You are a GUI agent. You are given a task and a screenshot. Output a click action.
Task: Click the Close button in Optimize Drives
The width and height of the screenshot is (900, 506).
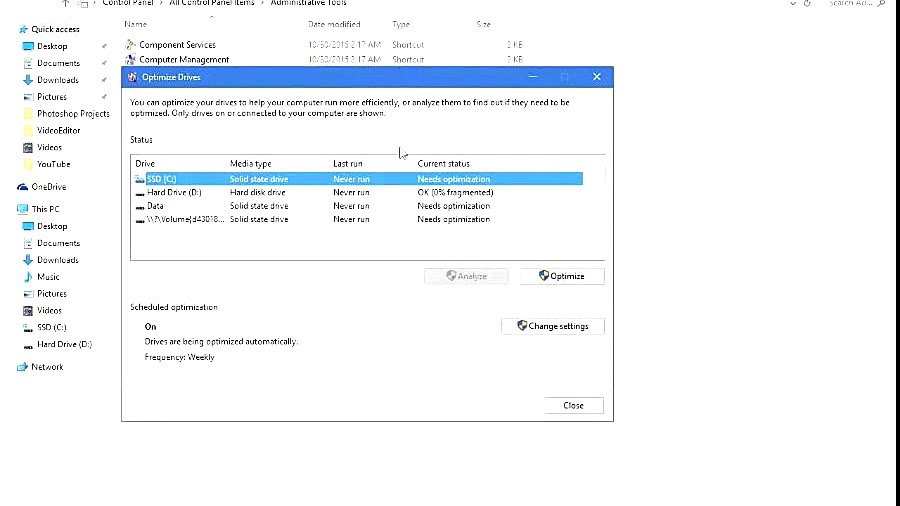tap(573, 405)
